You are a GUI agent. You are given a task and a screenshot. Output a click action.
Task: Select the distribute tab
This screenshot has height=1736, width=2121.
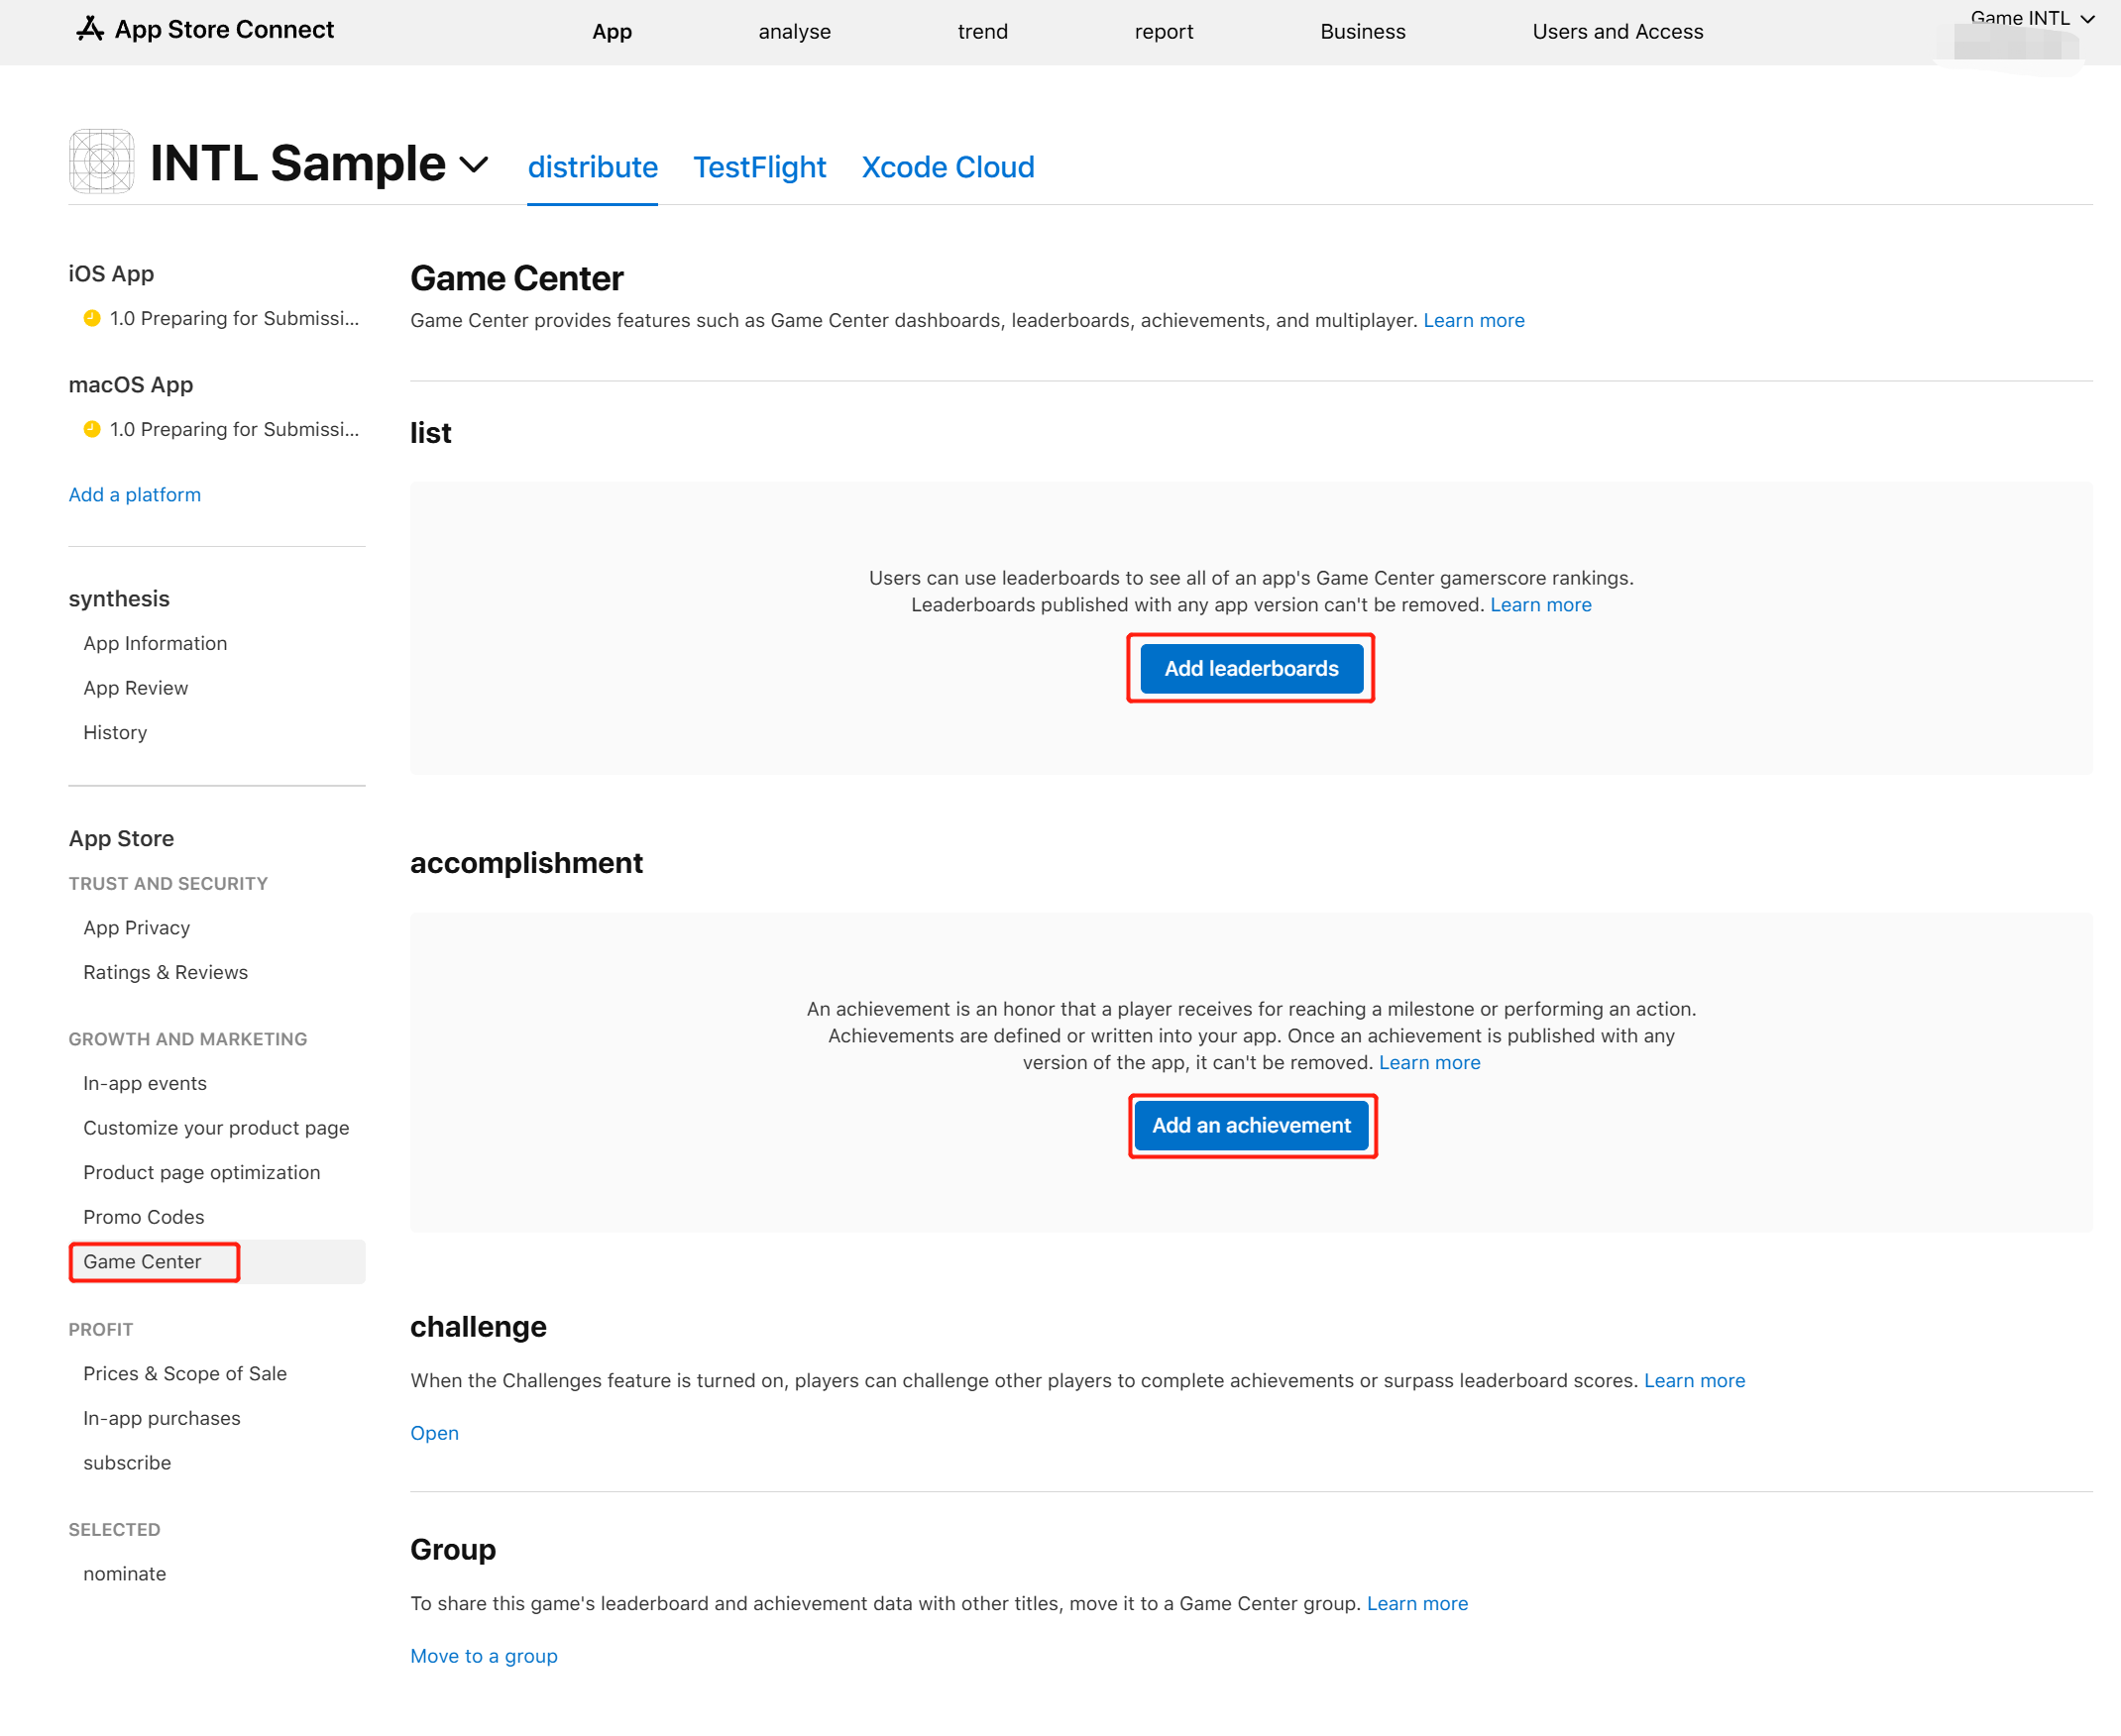pos(592,167)
